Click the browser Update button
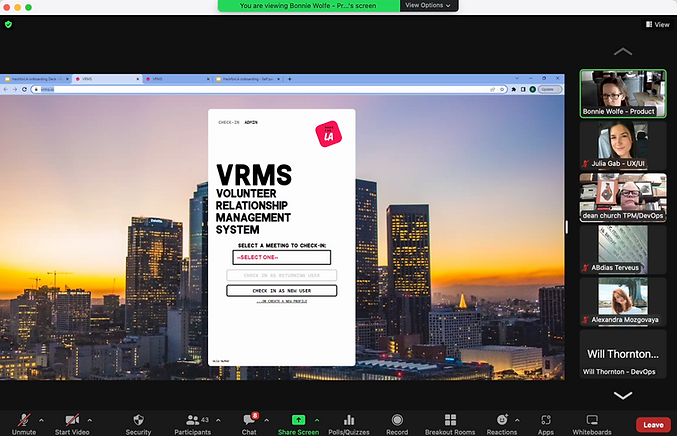This screenshot has height=436, width=677. pyautogui.click(x=550, y=89)
